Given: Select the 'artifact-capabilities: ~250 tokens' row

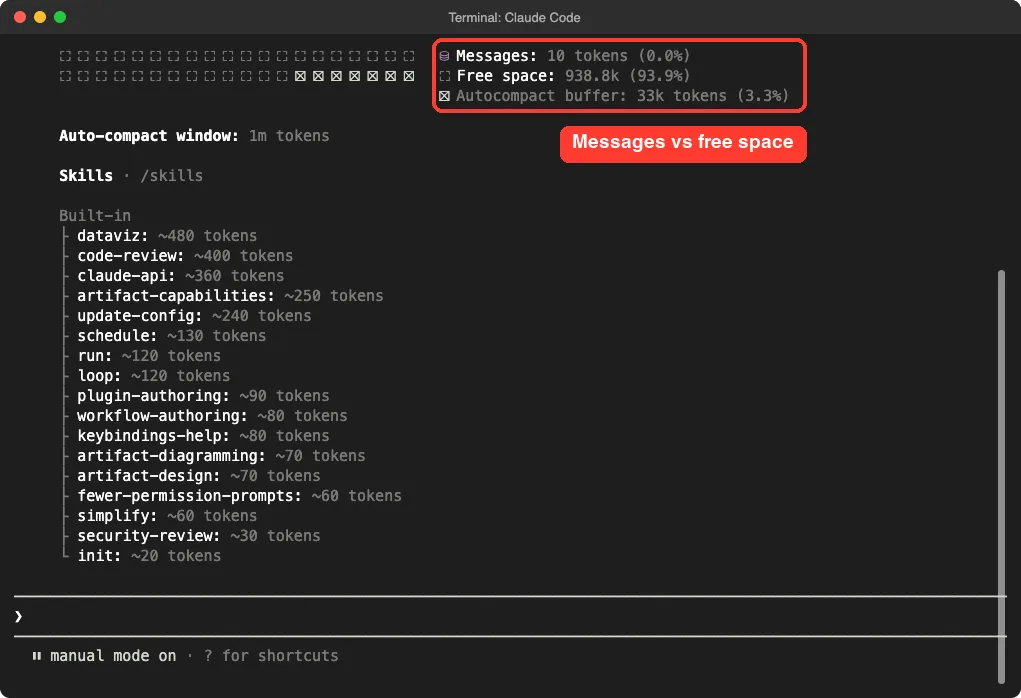Looking at the screenshot, I should [230, 296].
